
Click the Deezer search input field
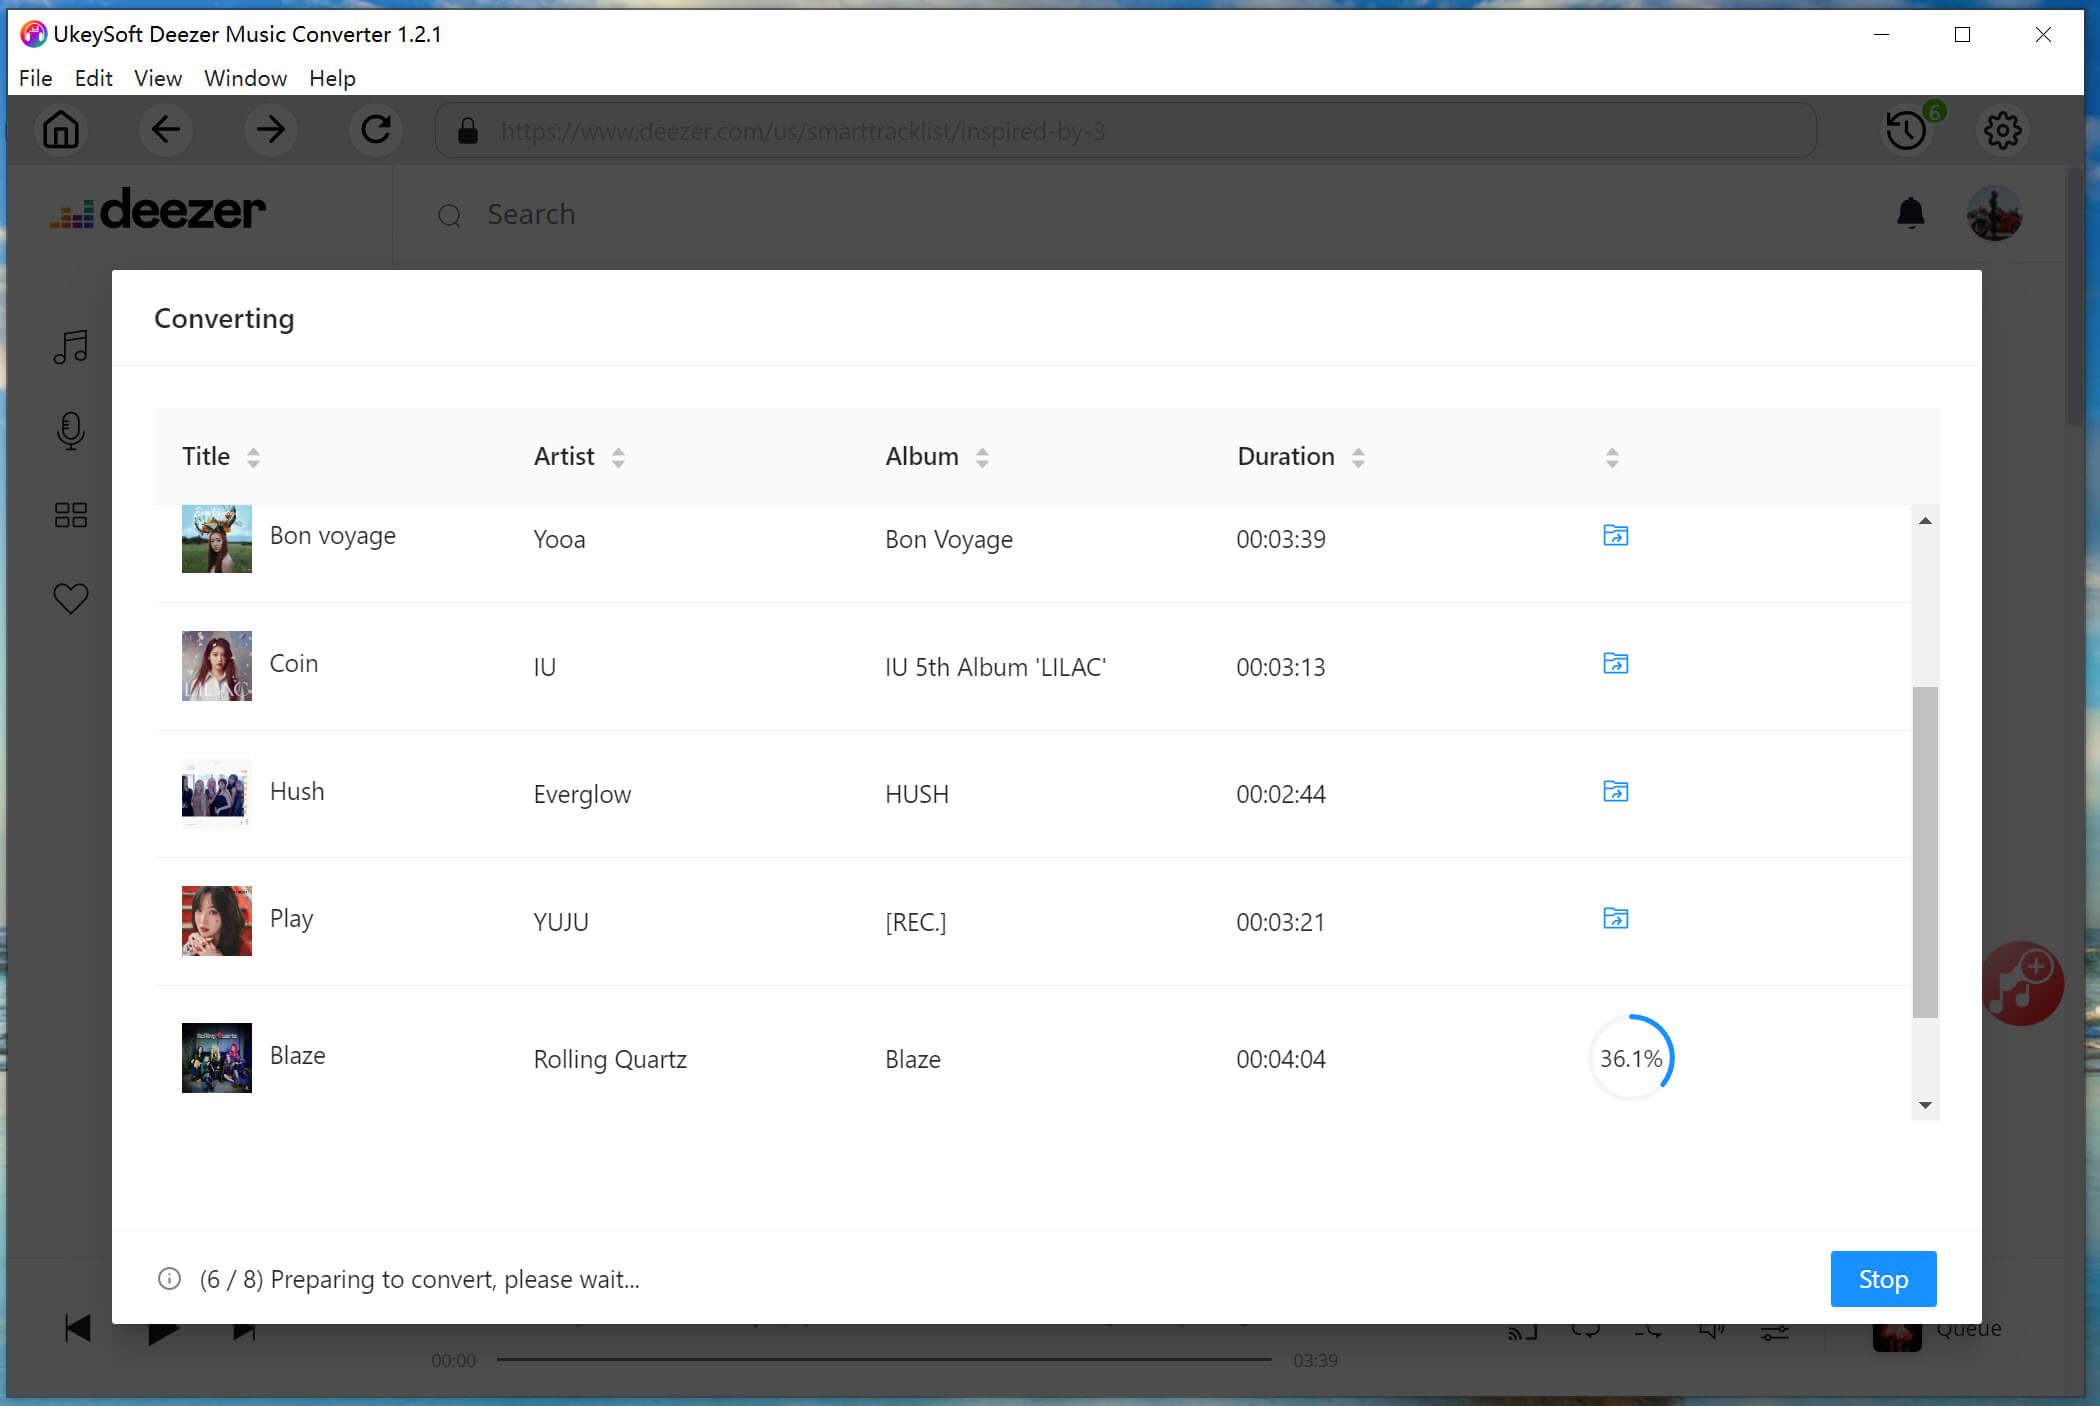click(530, 213)
